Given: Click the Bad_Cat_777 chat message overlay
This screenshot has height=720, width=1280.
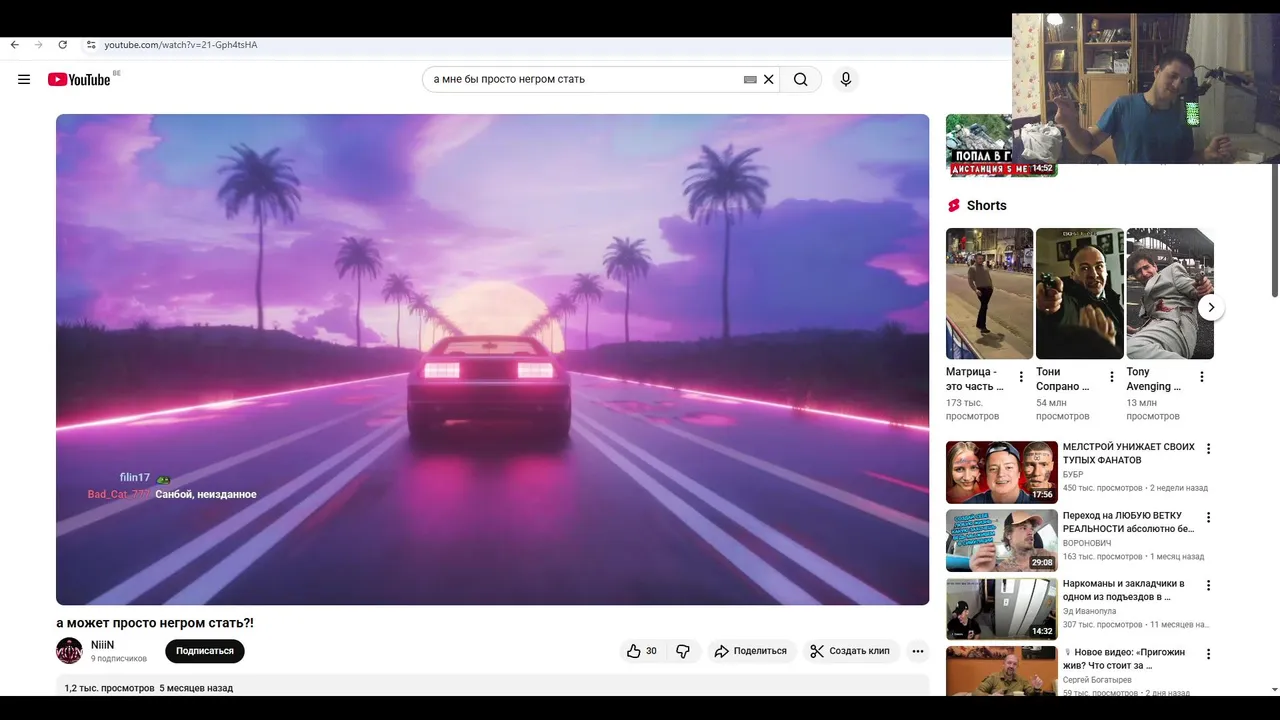Looking at the screenshot, I should point(172,494).
